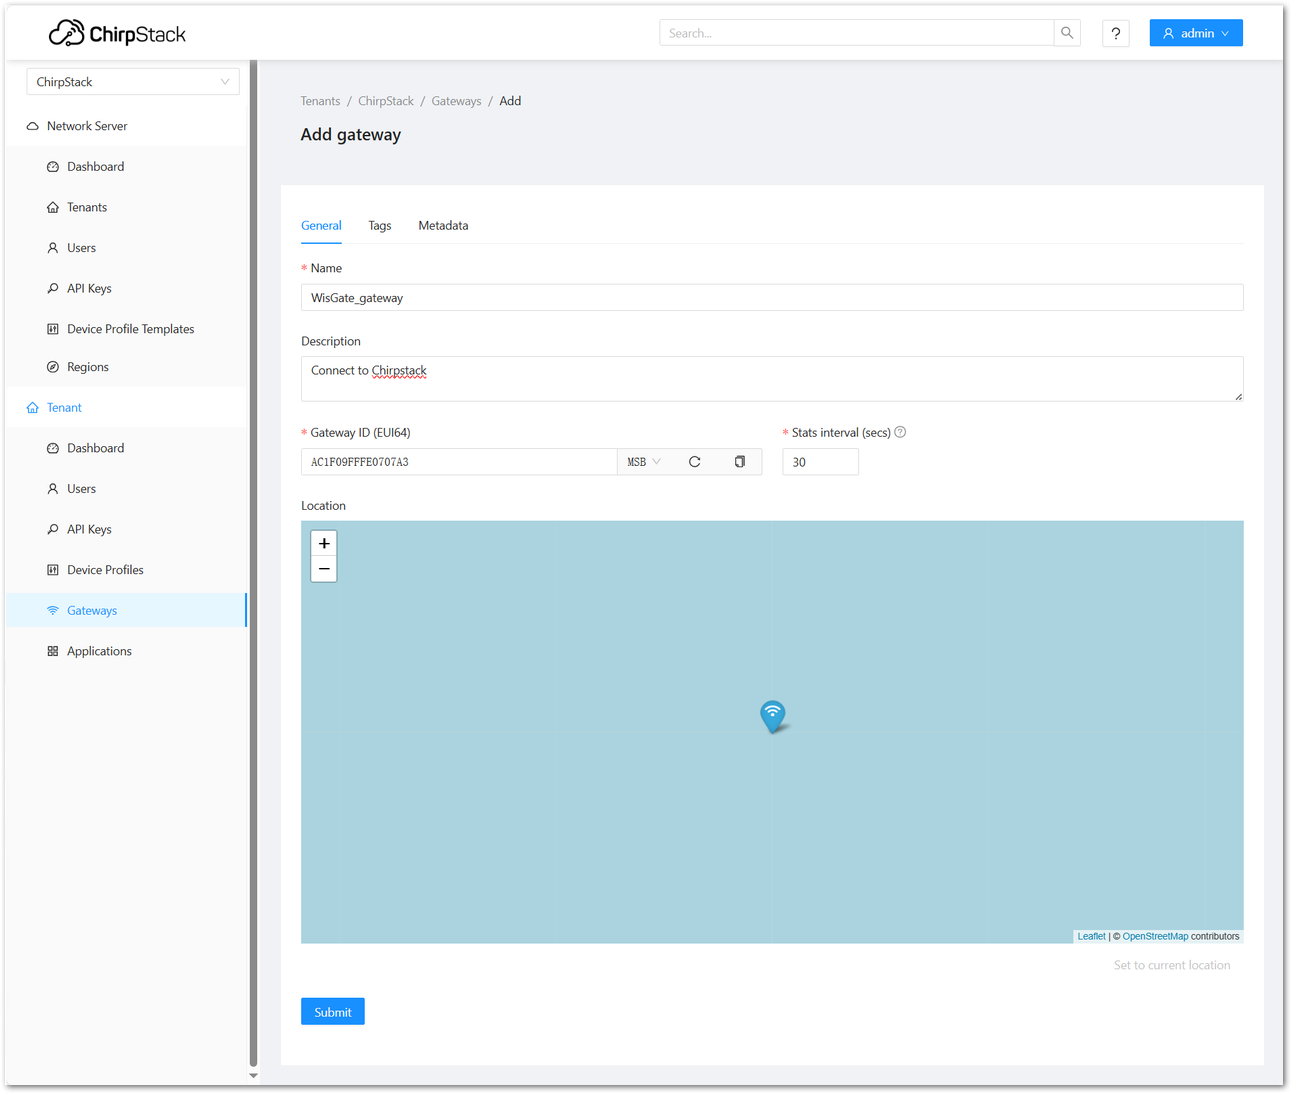Open the Stats interval help tooltip
Screen dimensions: 1292x1094
[899, 431]
